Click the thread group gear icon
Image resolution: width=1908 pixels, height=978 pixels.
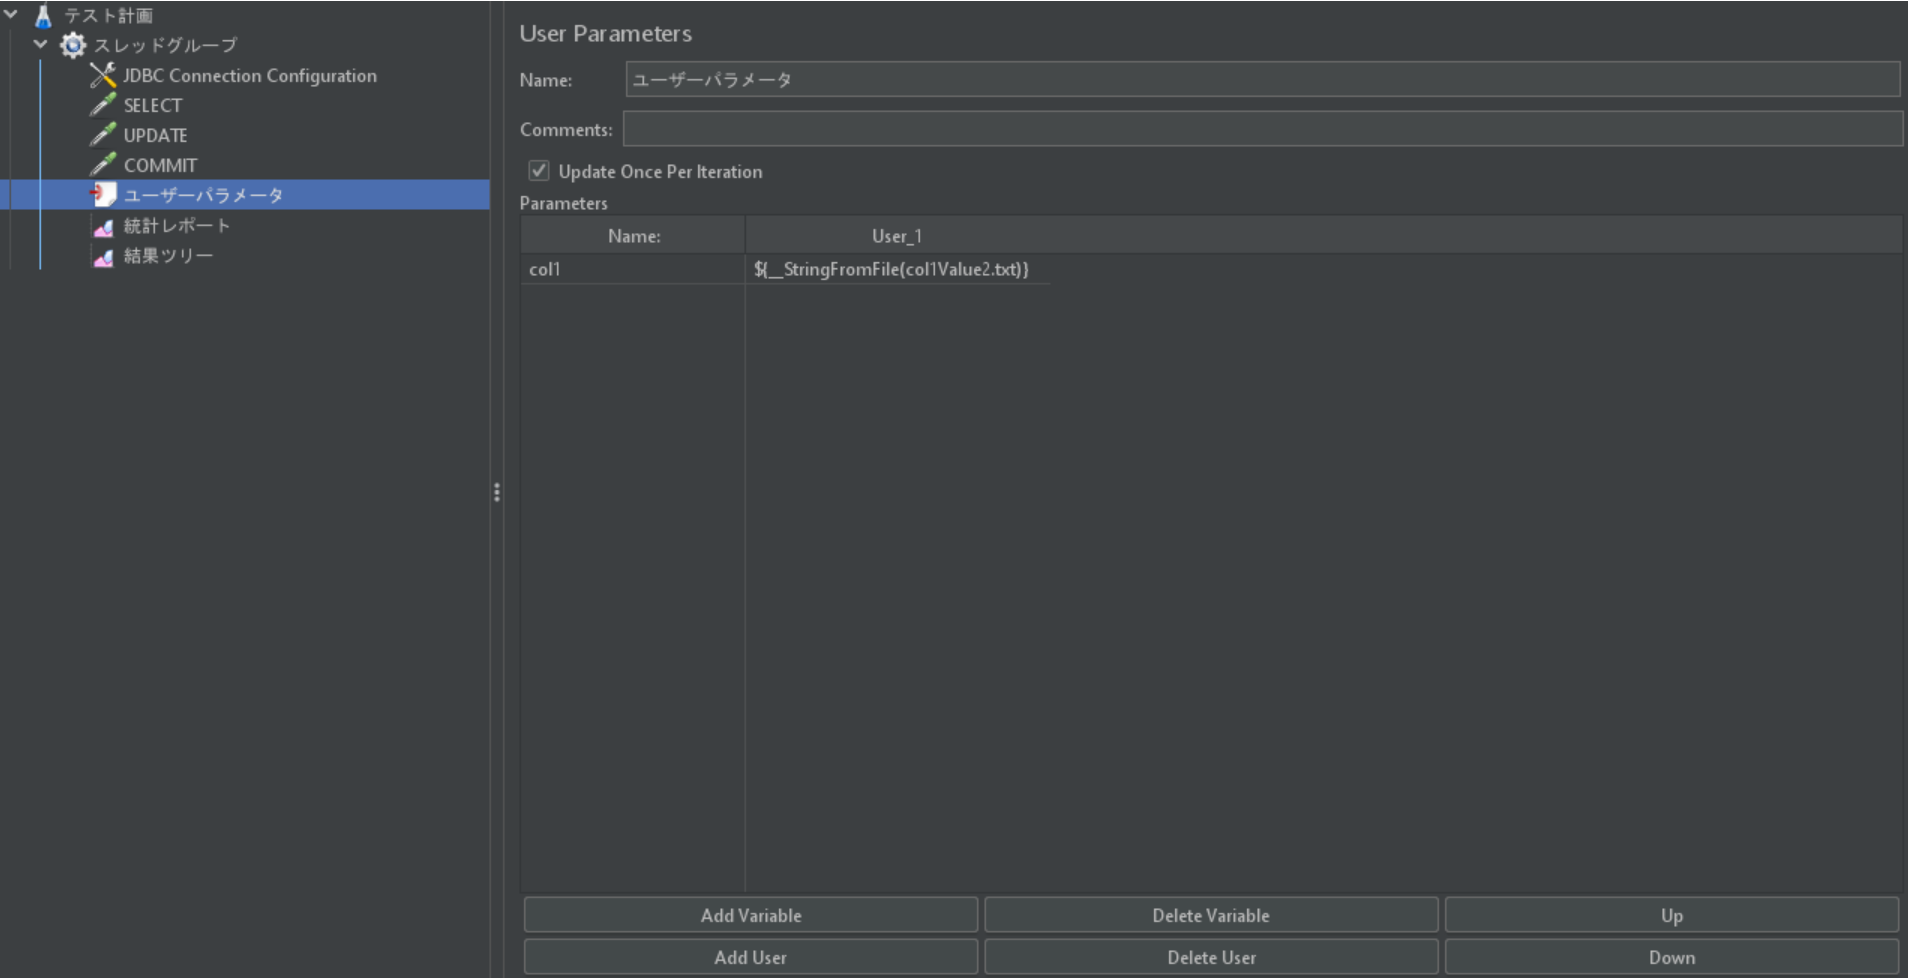(73, 45)
